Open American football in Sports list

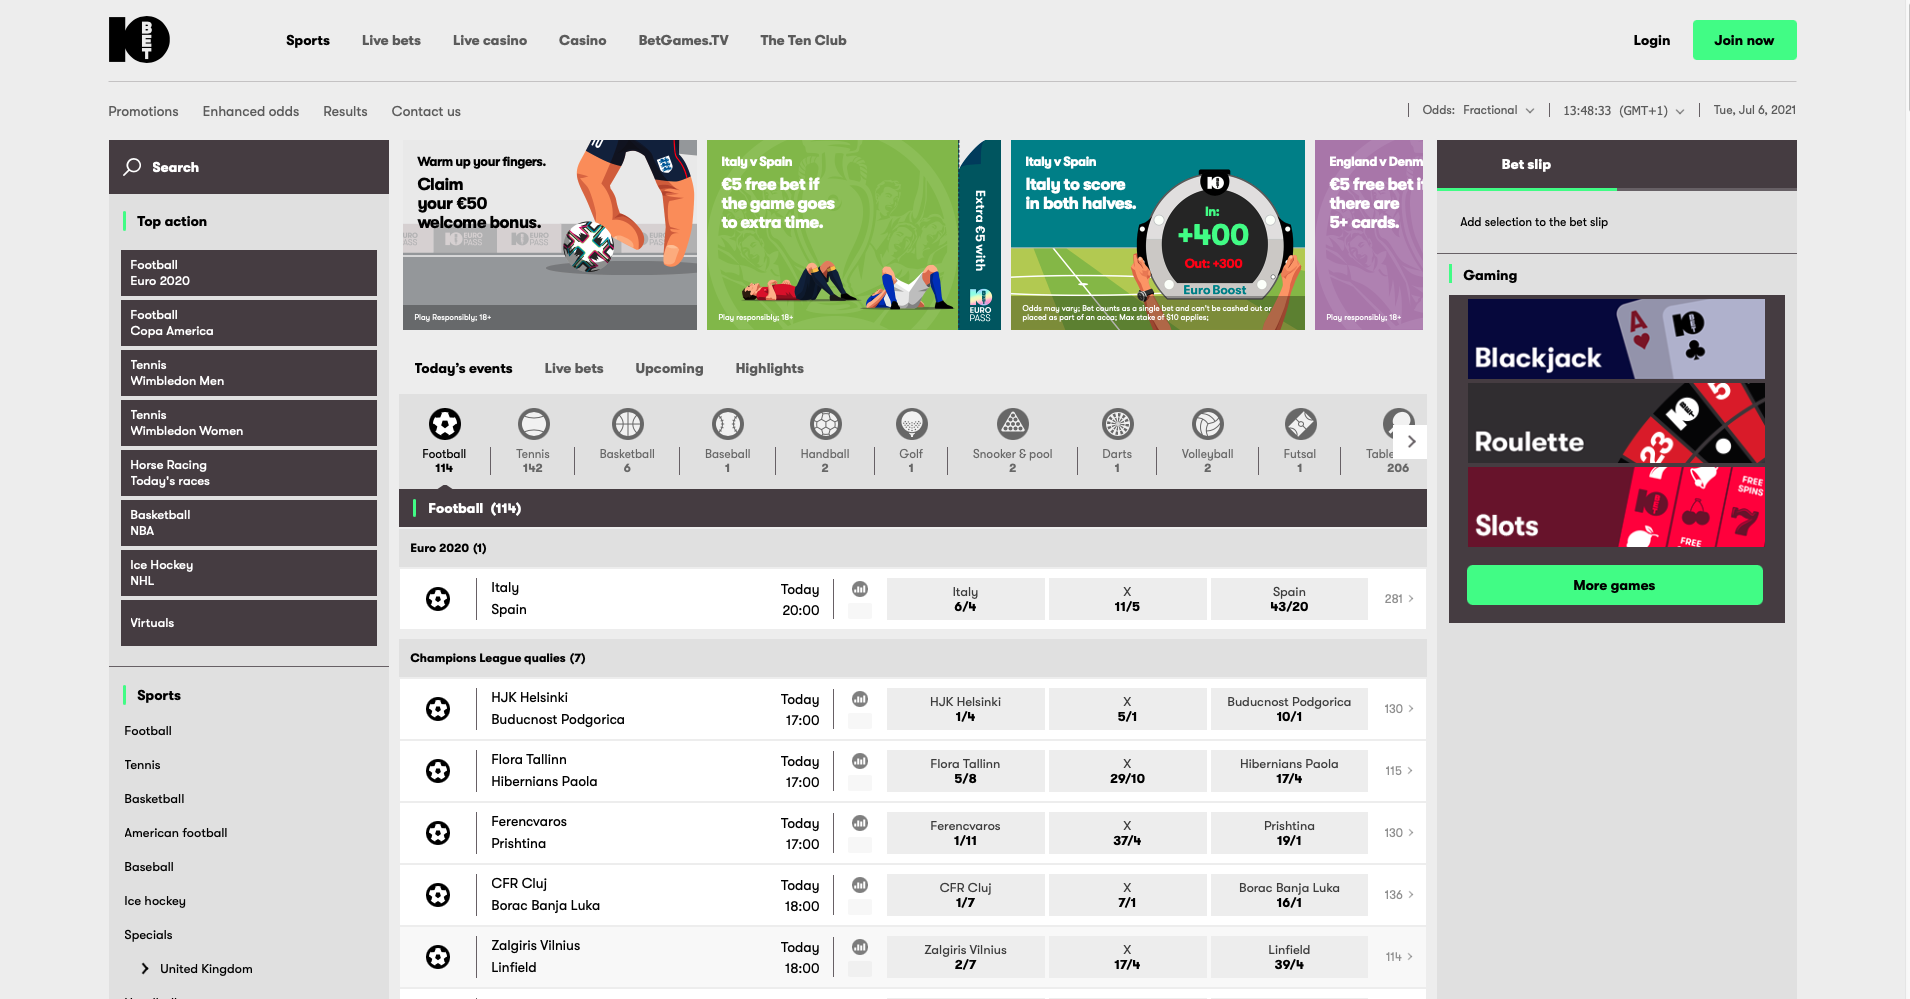176,833
